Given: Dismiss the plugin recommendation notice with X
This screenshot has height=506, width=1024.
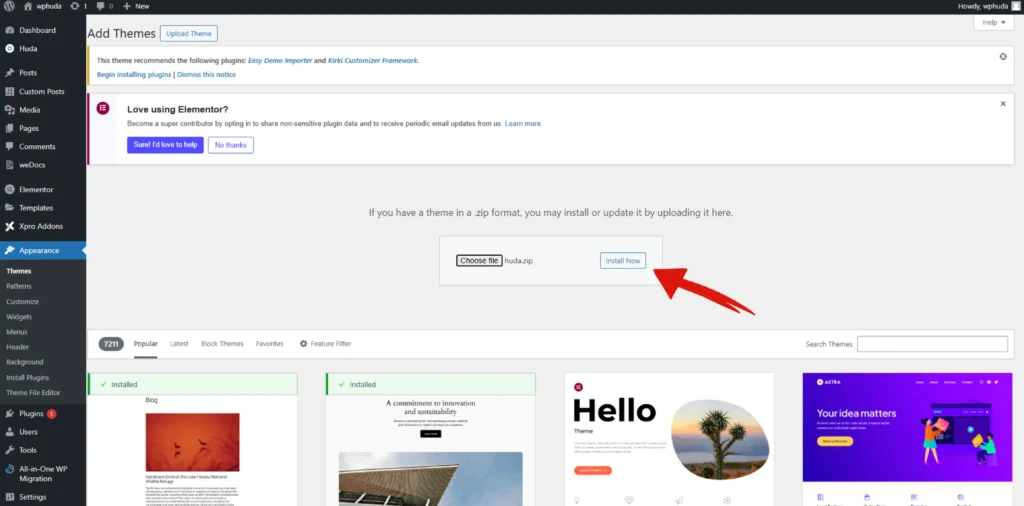Looking at the screenshot, I should [x=1003, y=57].
